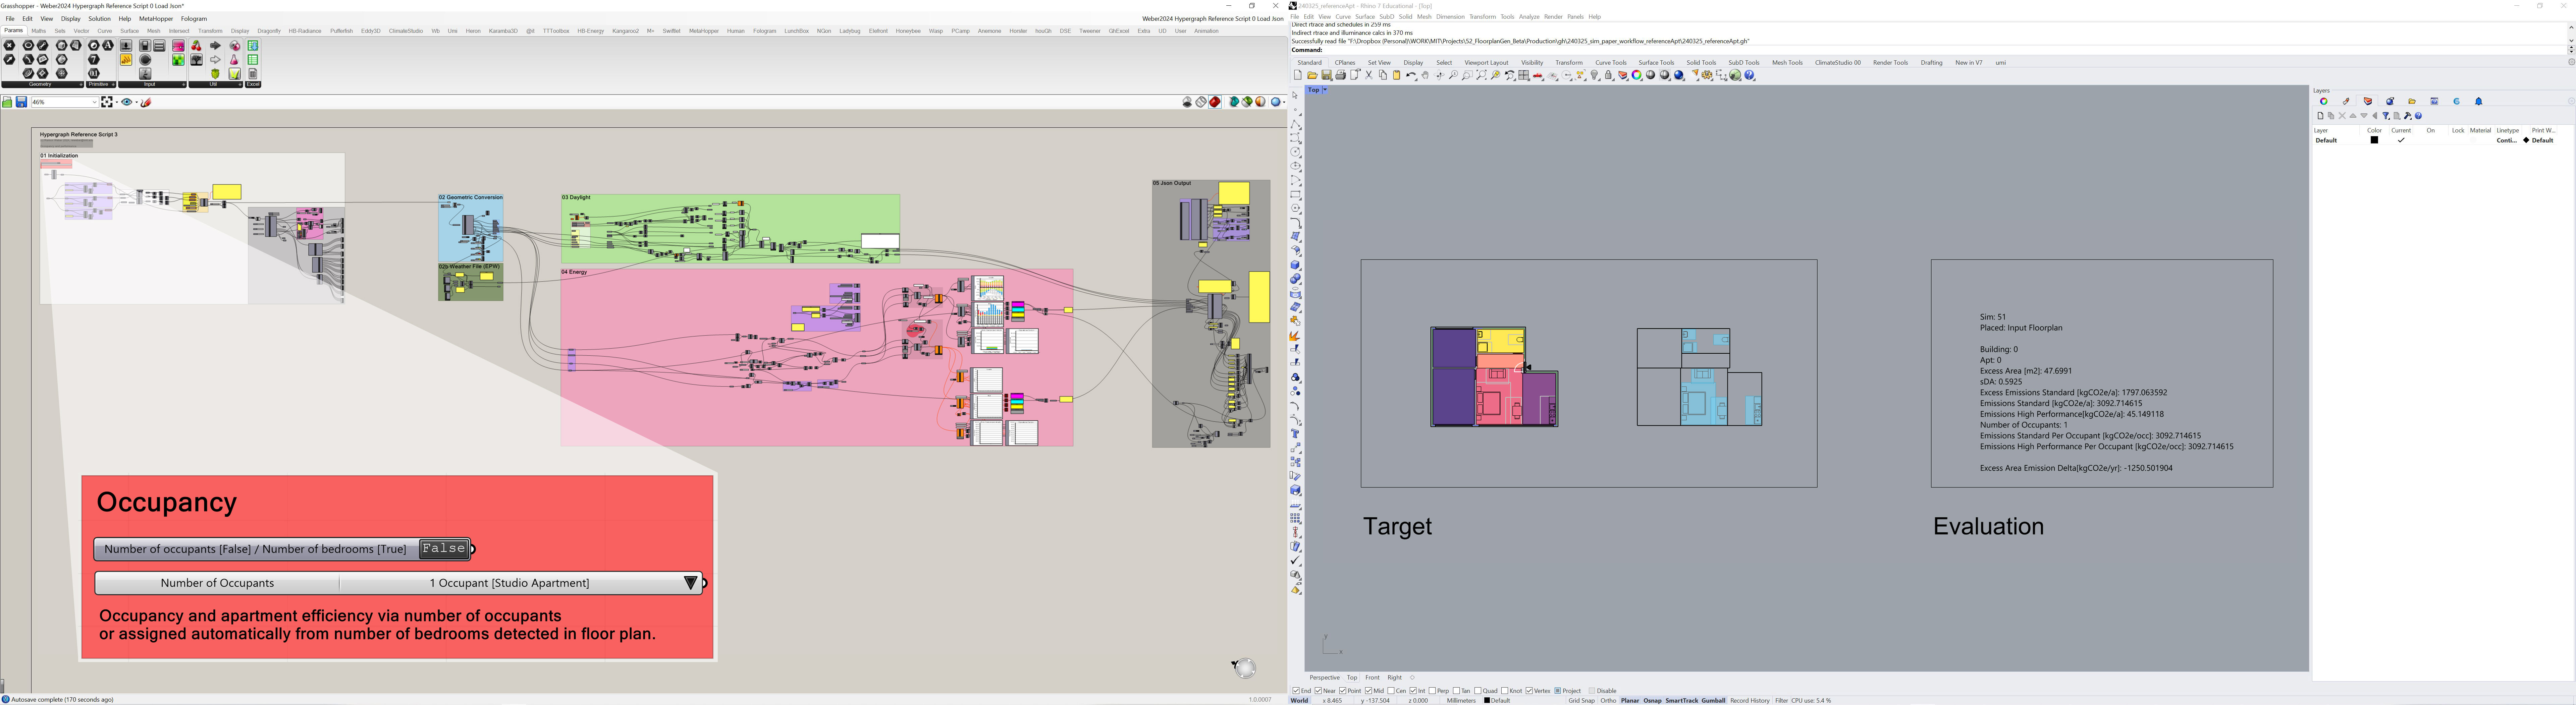Toggle the Vertex osnap checkbox

[x=1529, y=691]
